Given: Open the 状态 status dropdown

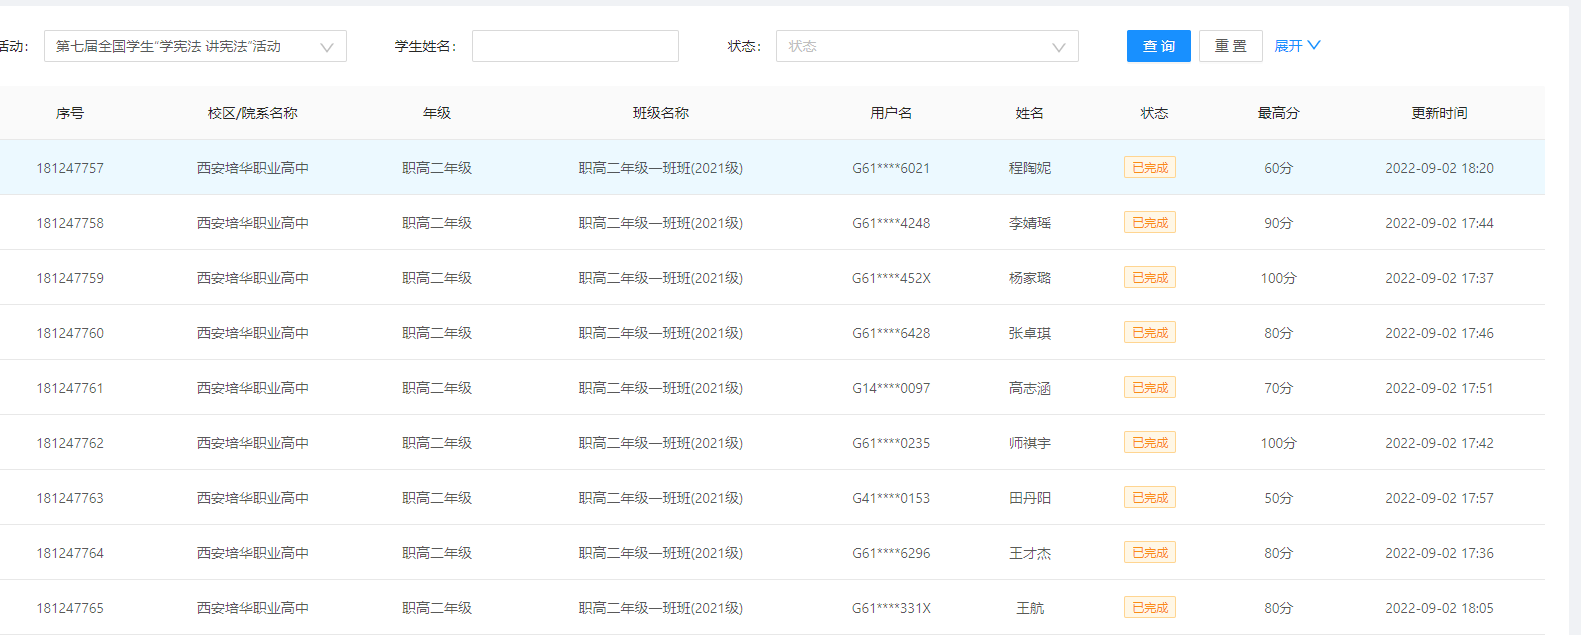Looking at the screenshot, I should point(926,47).
